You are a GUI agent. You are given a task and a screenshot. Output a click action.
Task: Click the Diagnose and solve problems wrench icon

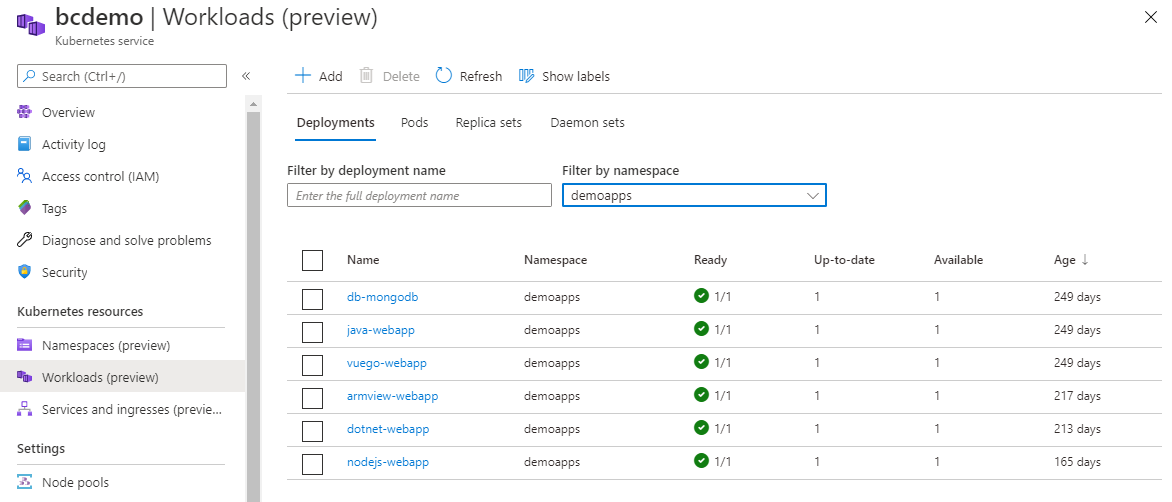click(25, 241)
